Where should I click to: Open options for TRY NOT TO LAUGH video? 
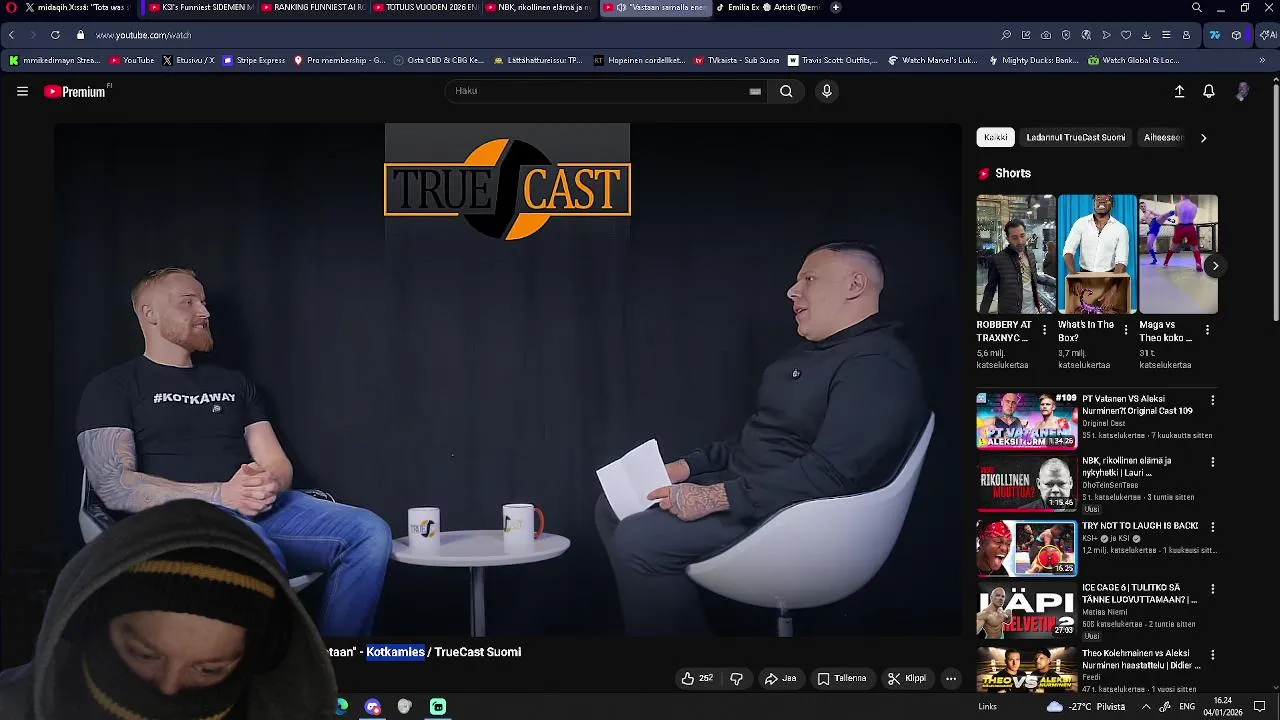coord(1212,527)
